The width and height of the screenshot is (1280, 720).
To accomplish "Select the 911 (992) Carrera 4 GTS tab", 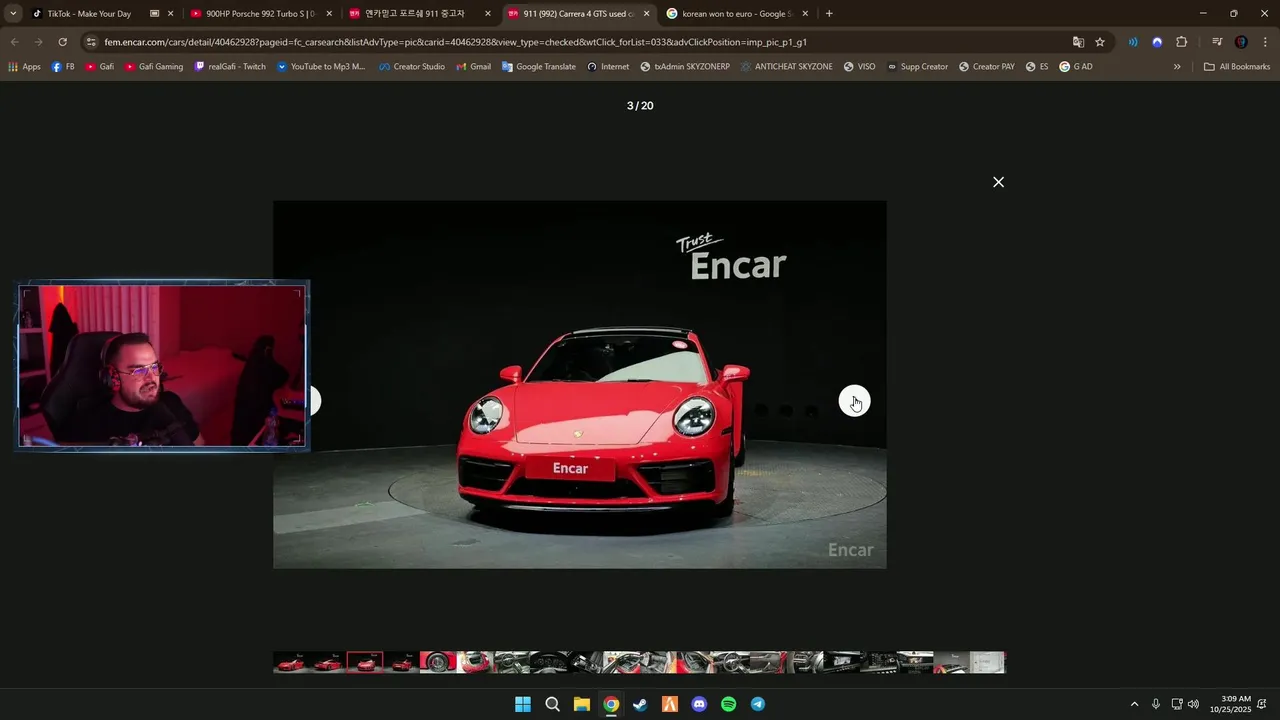I will click(578, 14).
